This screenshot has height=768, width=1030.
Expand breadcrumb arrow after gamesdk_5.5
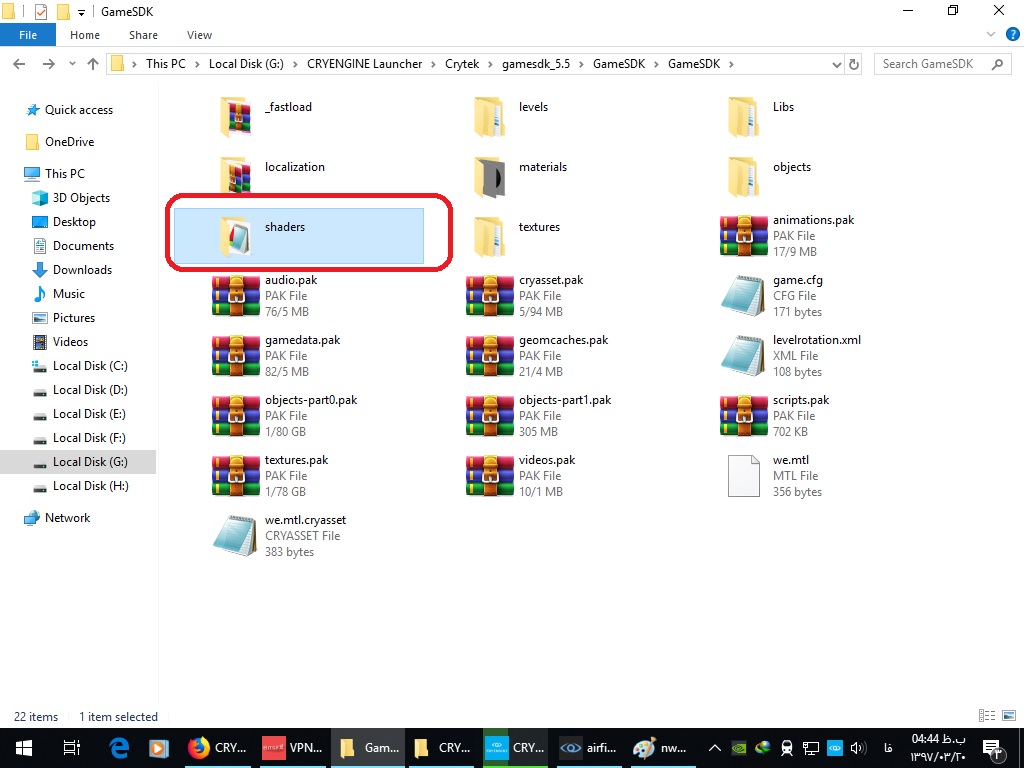pos(581,64)
